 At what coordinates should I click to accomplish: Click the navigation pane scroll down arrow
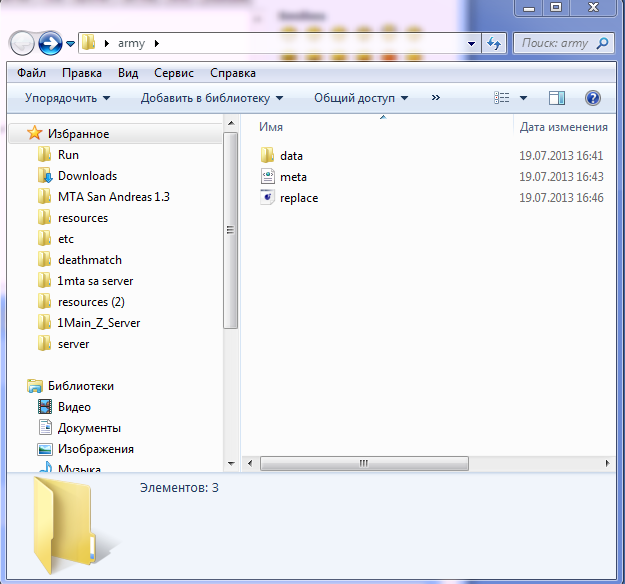(231, 464)
